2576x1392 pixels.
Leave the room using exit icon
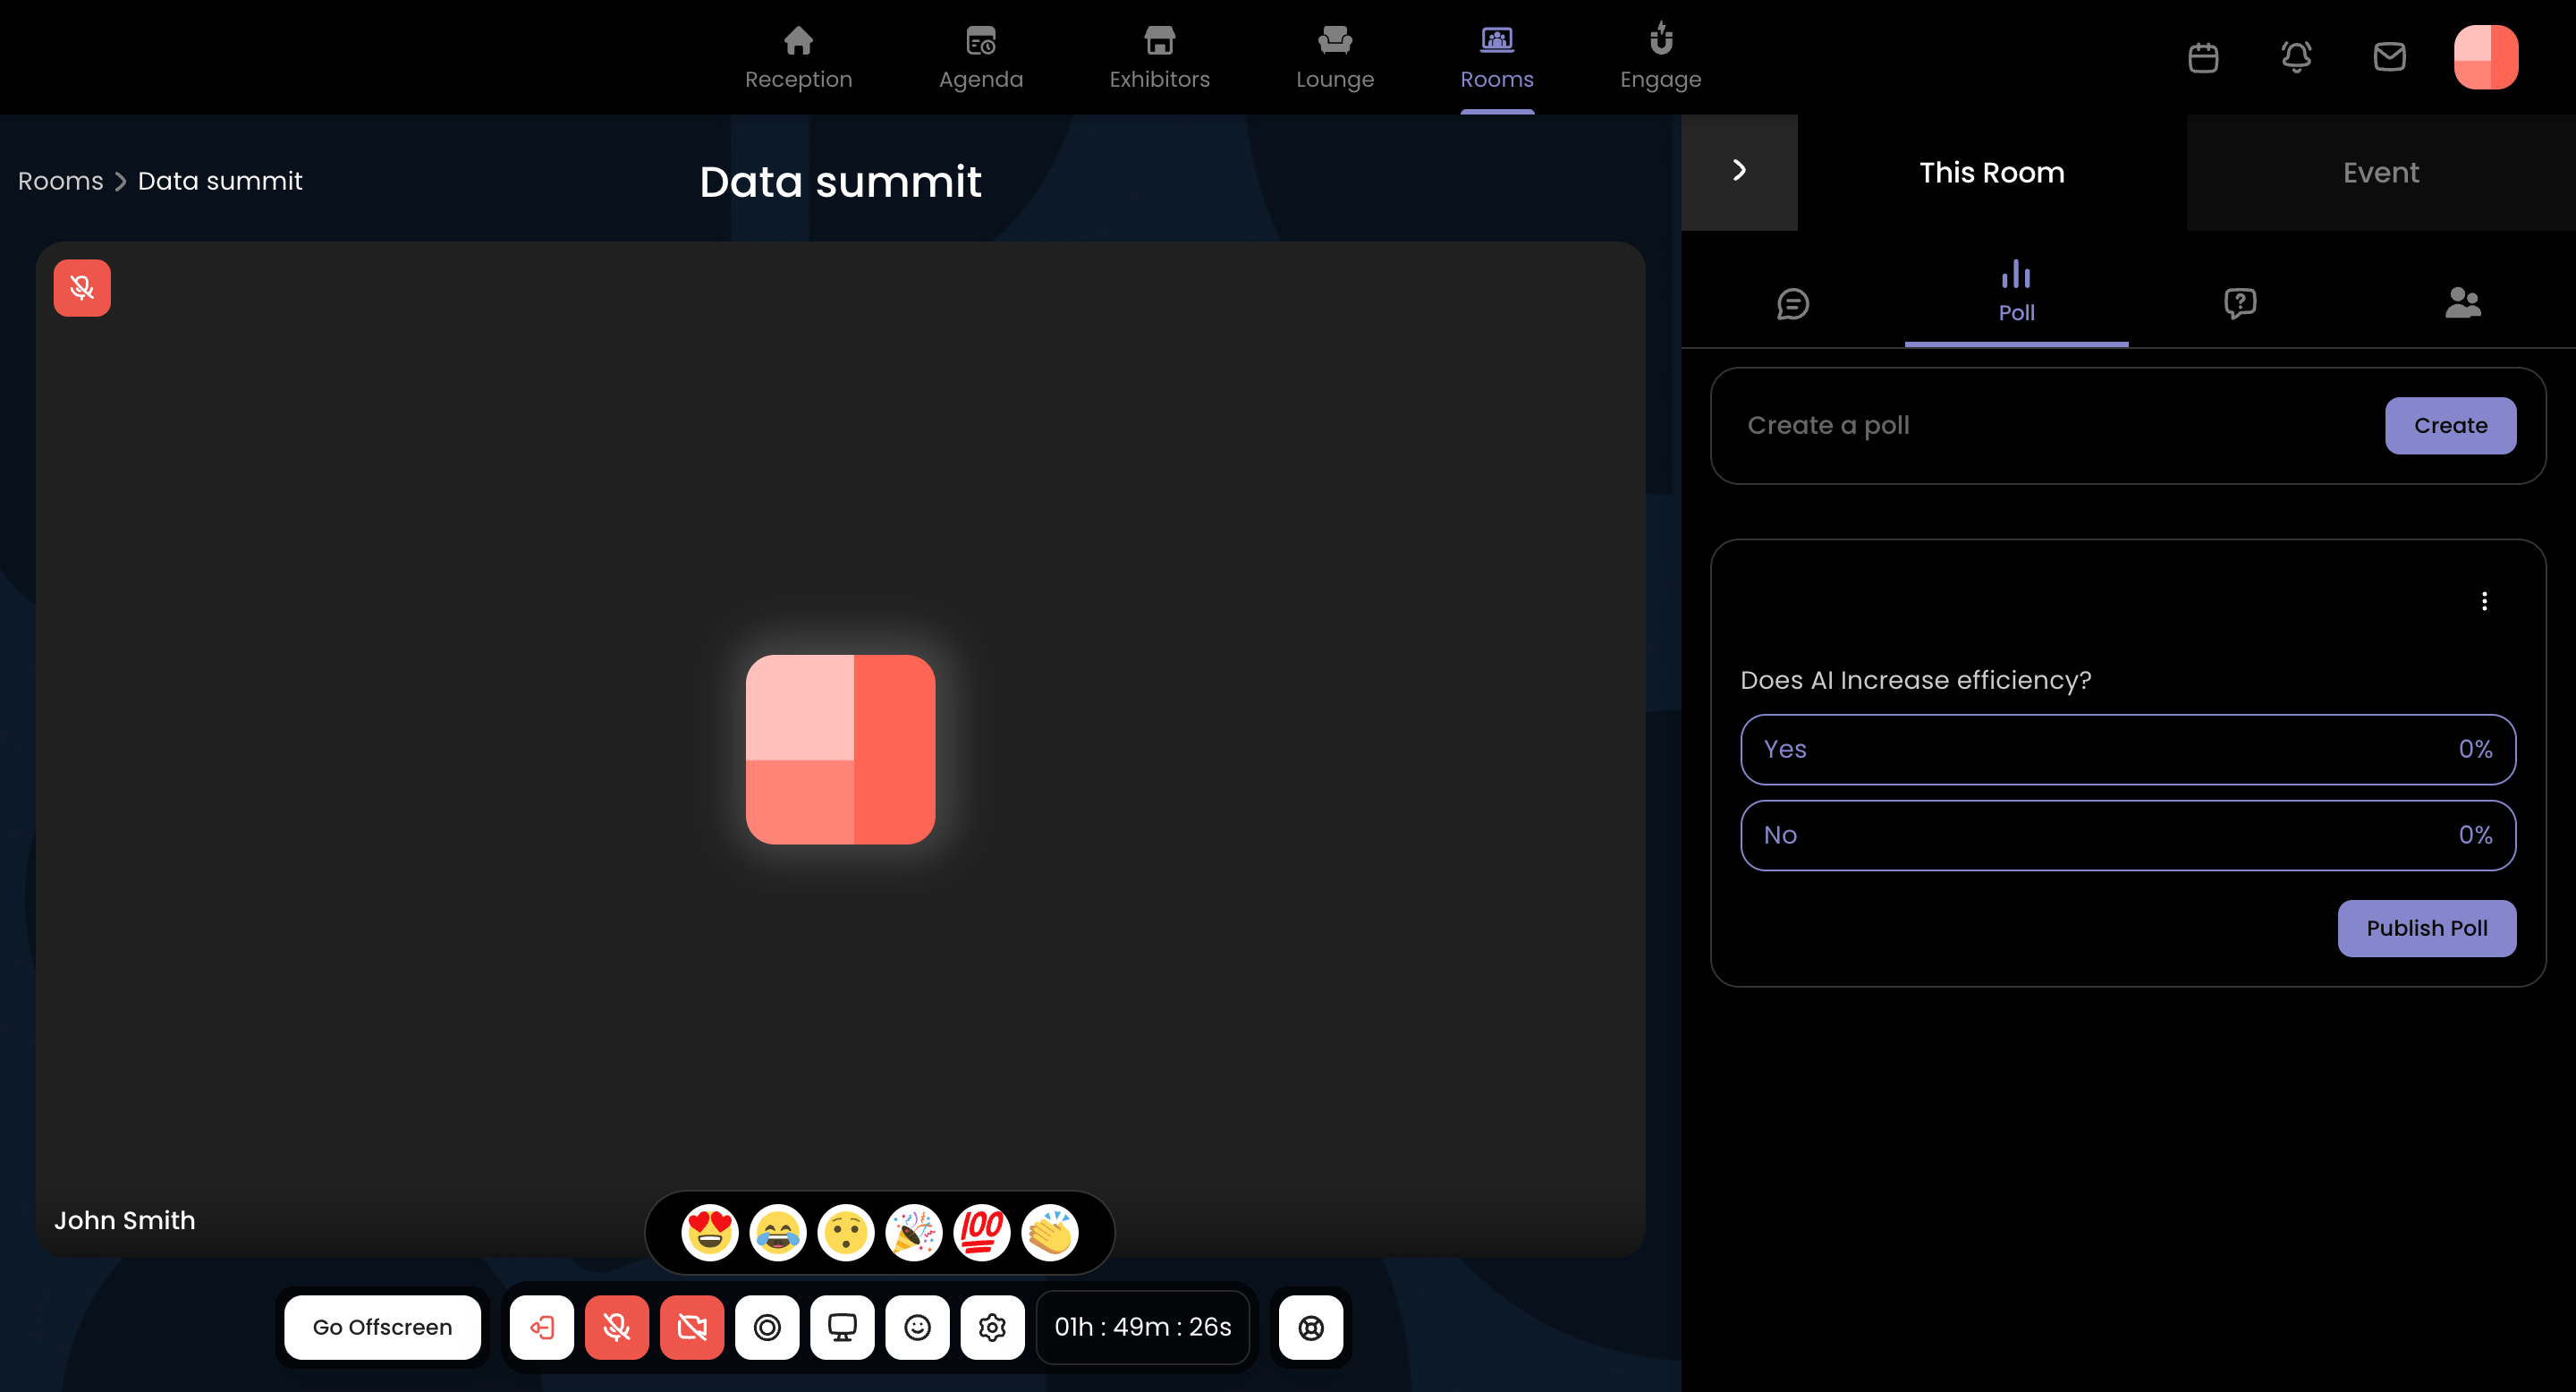(542, 1327)
